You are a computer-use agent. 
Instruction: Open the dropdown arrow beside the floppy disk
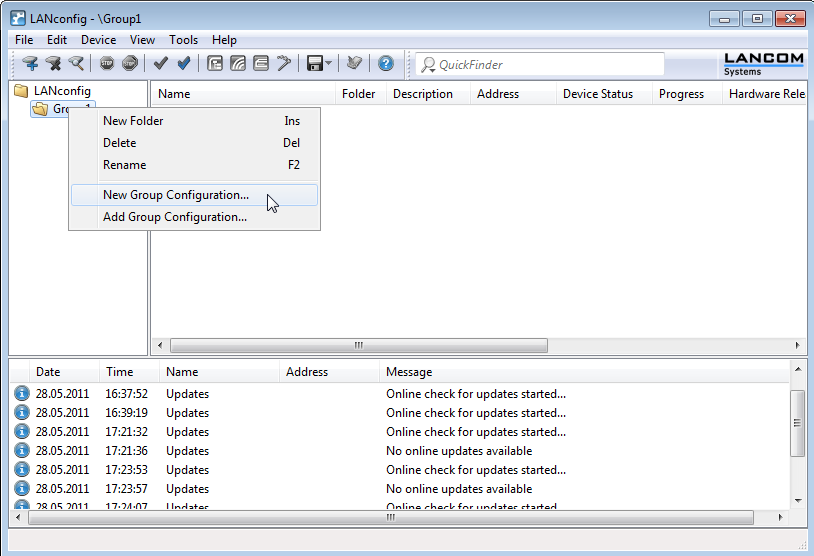[x=329, y=64]
